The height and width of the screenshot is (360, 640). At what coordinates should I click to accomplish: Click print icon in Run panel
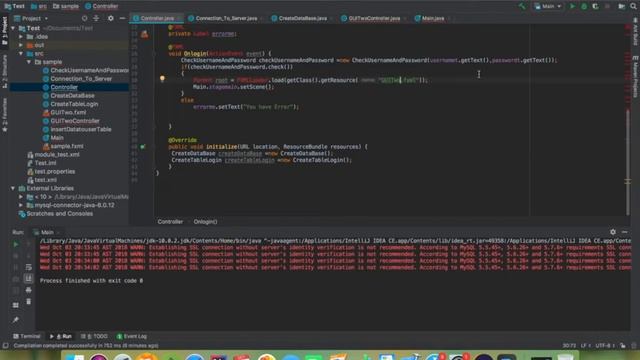point(29,290)
